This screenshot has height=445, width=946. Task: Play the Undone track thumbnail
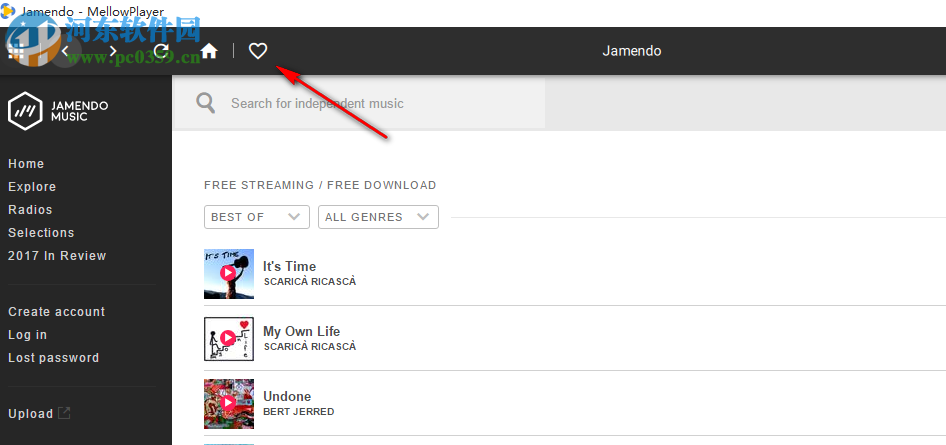tap(228, 403)
